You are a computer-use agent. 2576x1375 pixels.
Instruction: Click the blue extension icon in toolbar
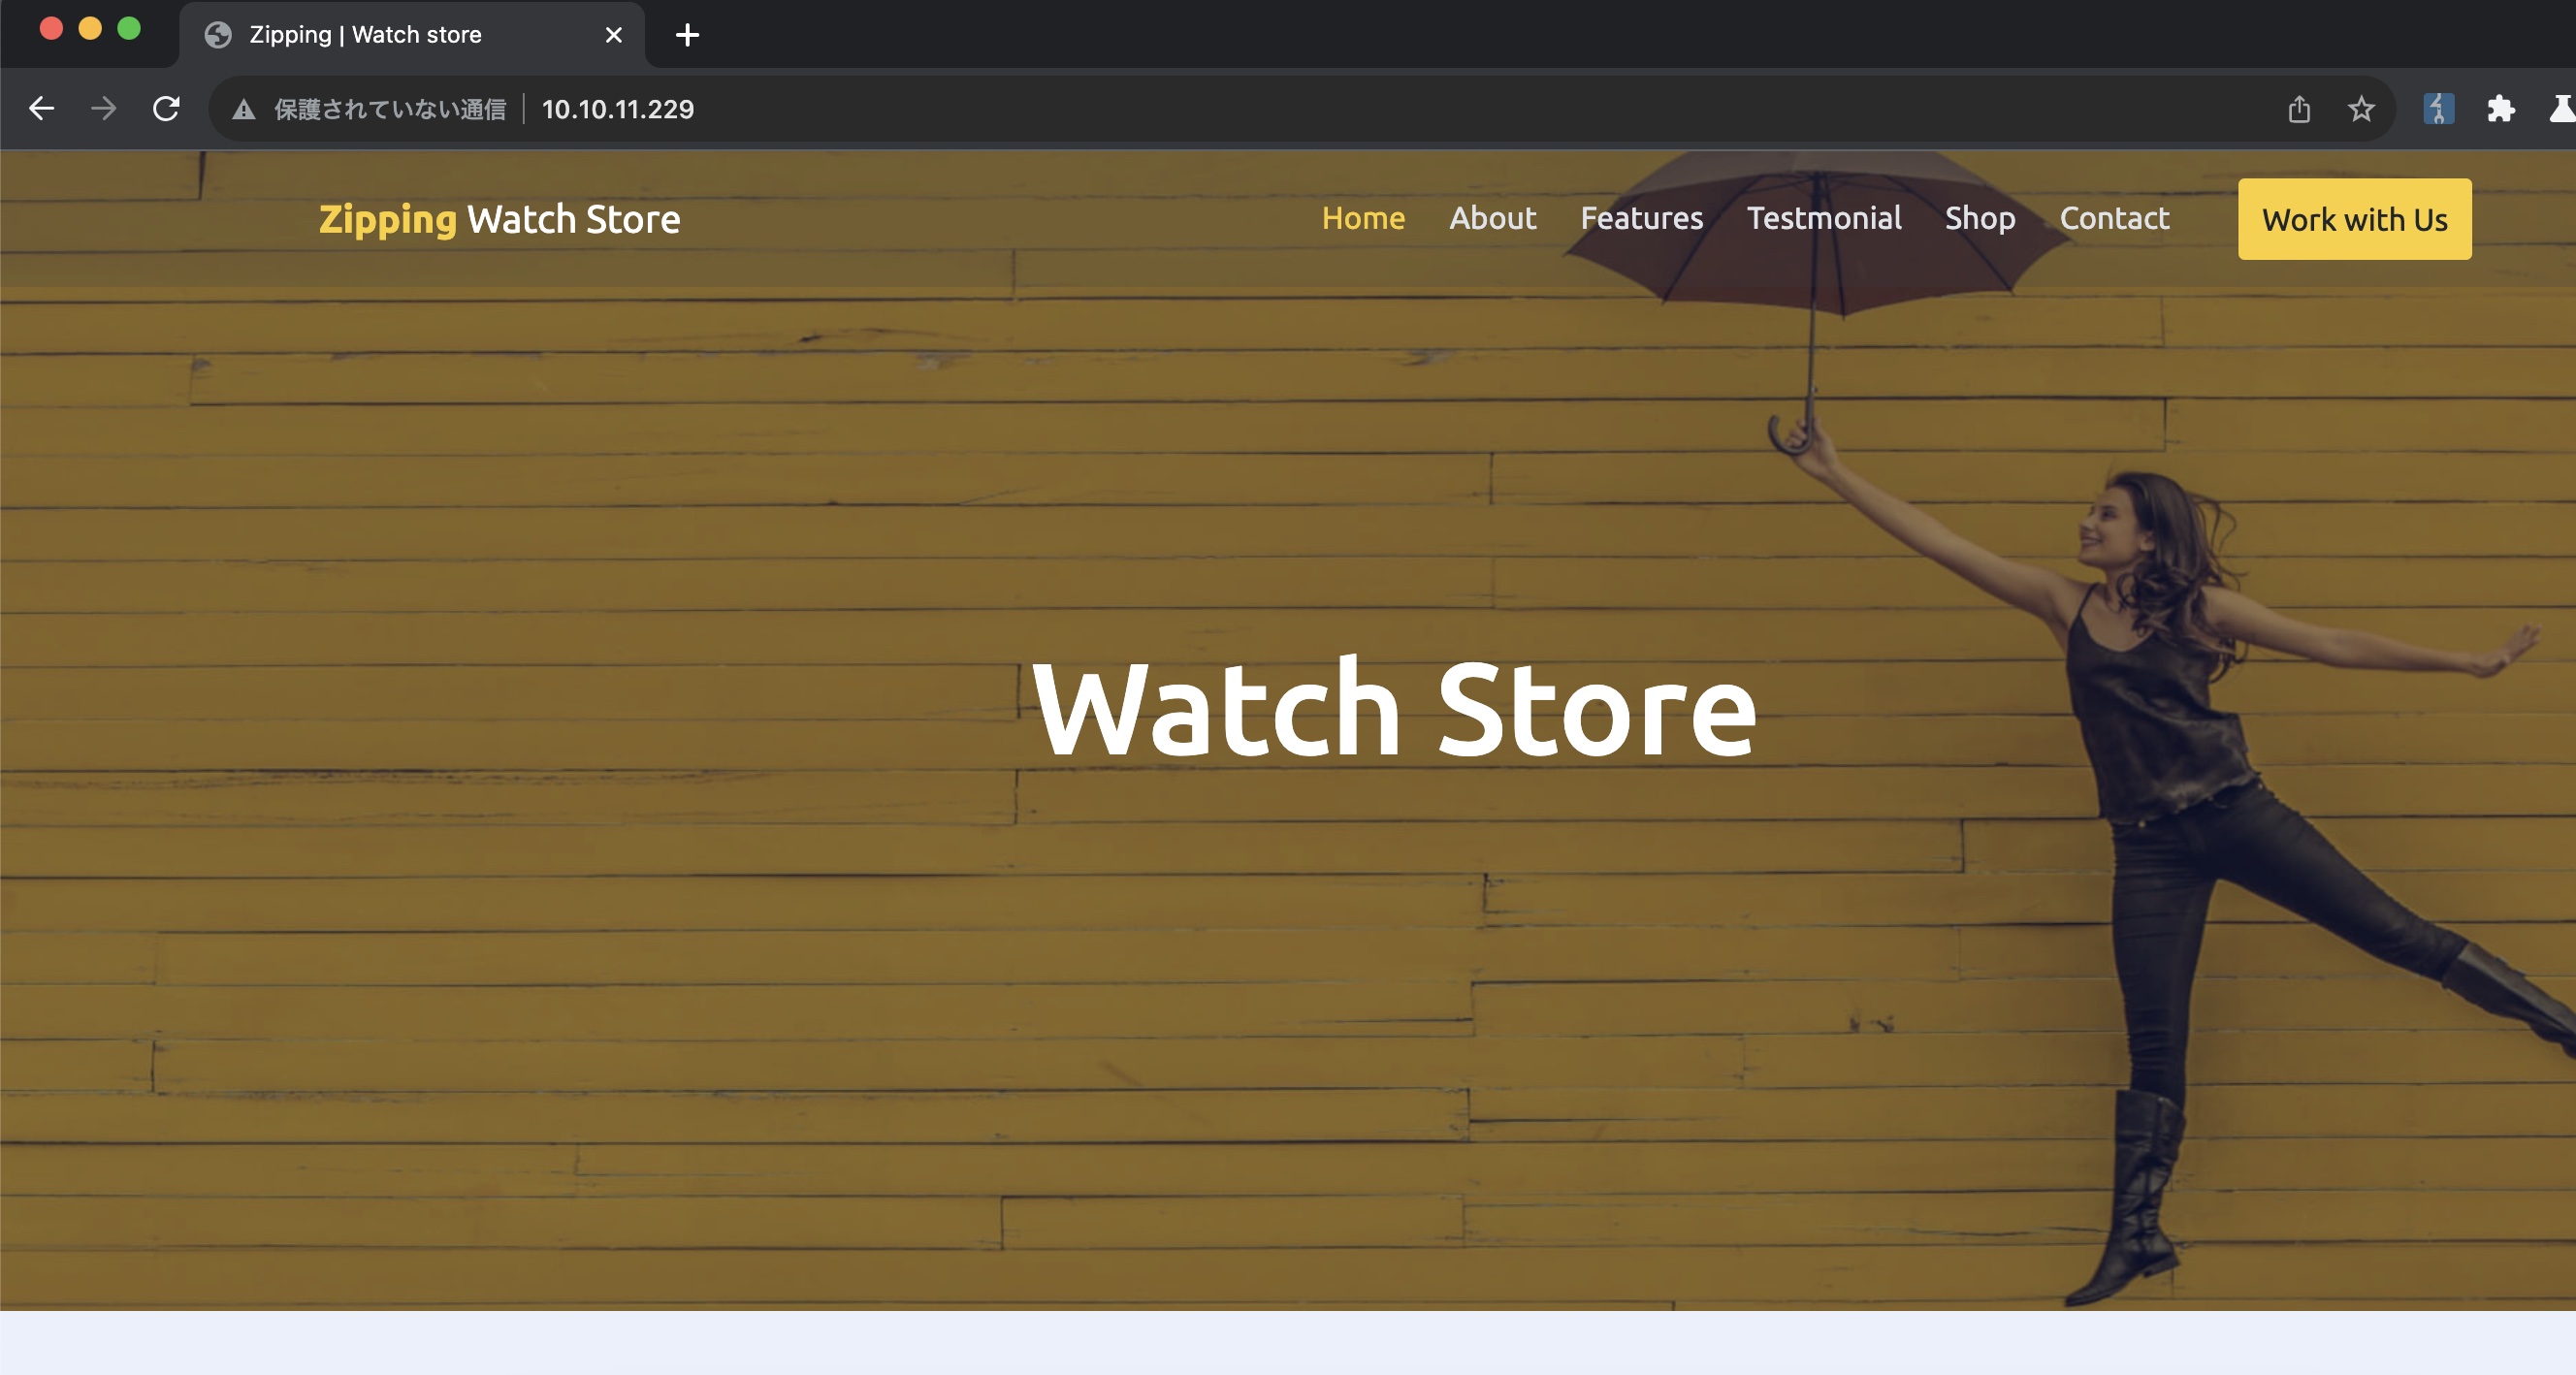tap(2438, 108)
